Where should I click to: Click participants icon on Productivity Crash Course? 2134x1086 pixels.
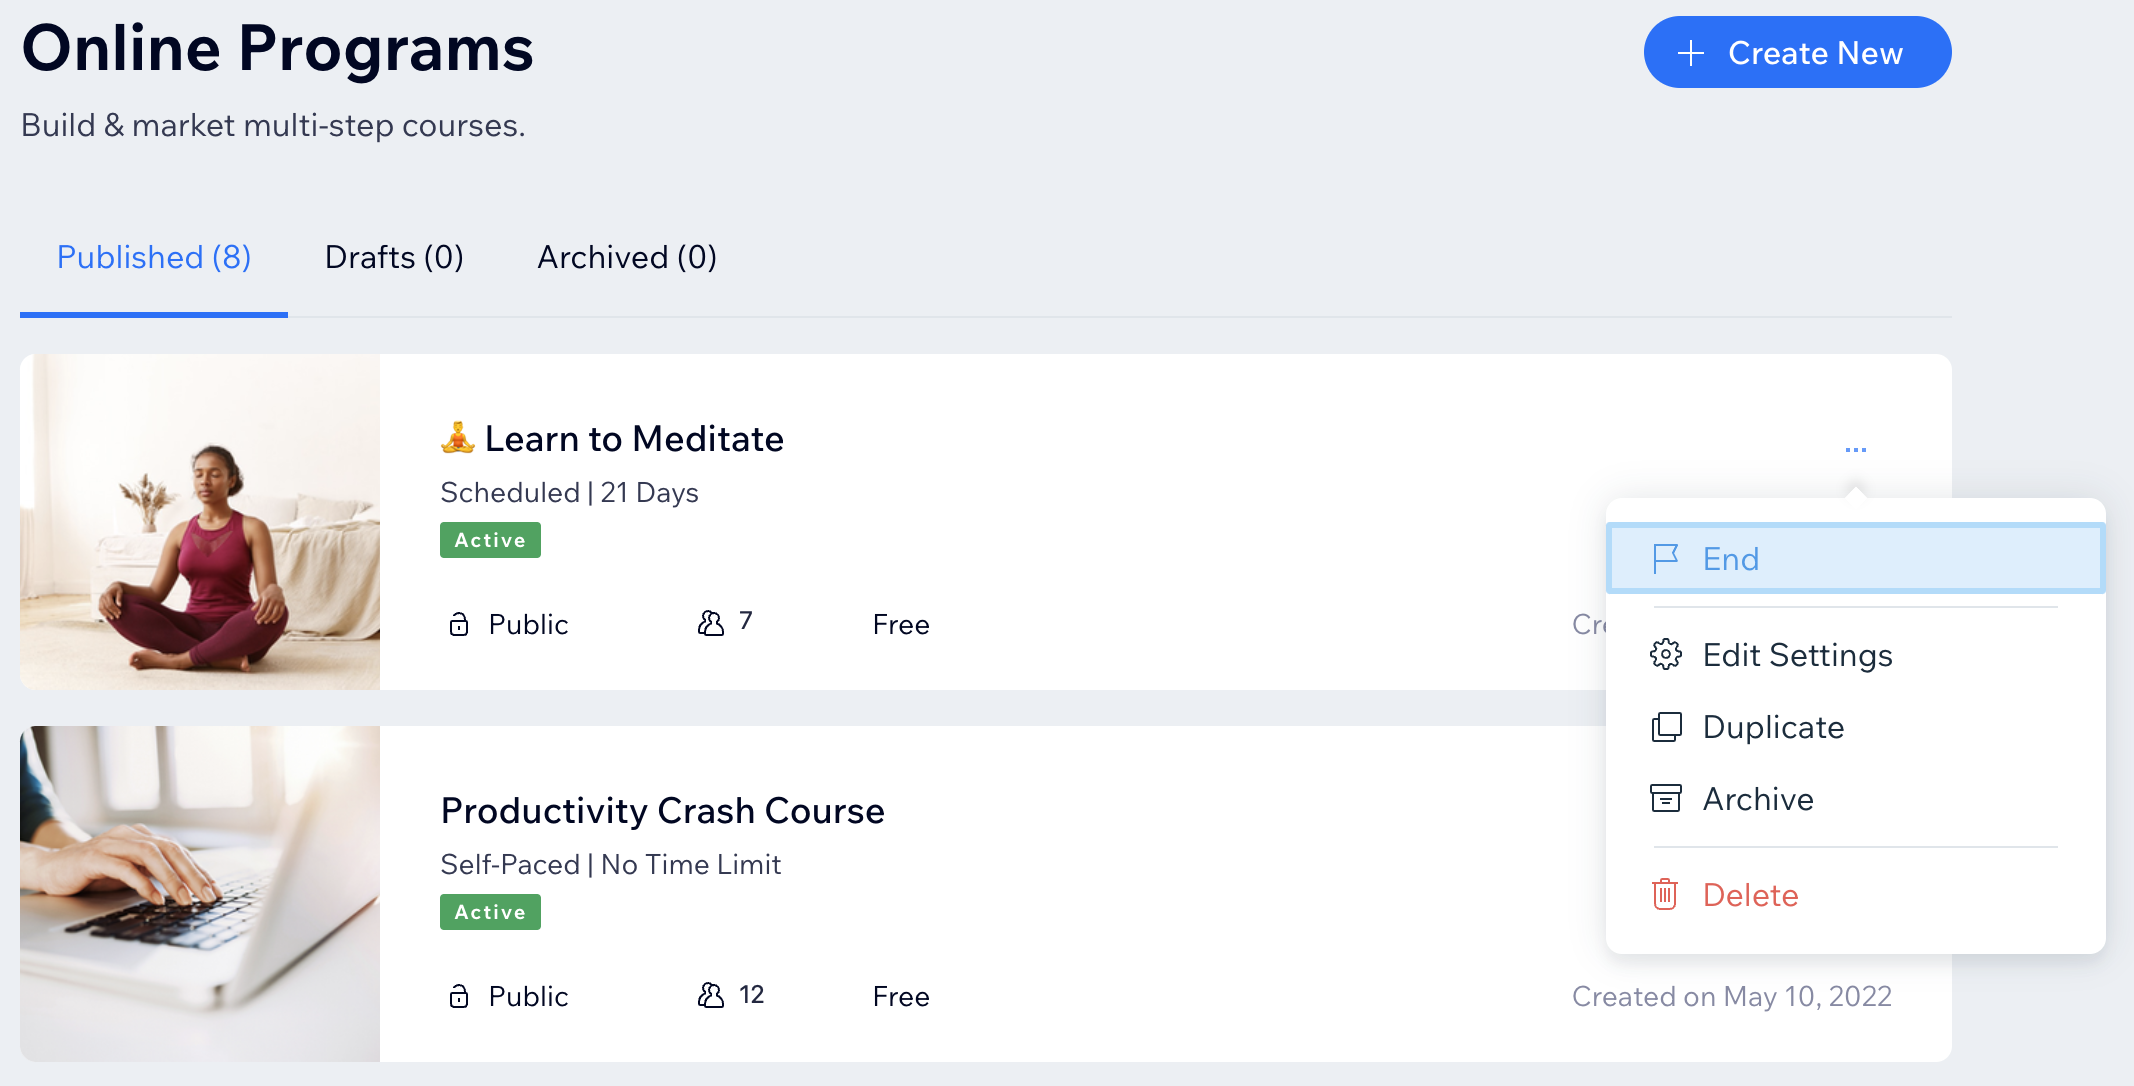(x=711, y=995)
